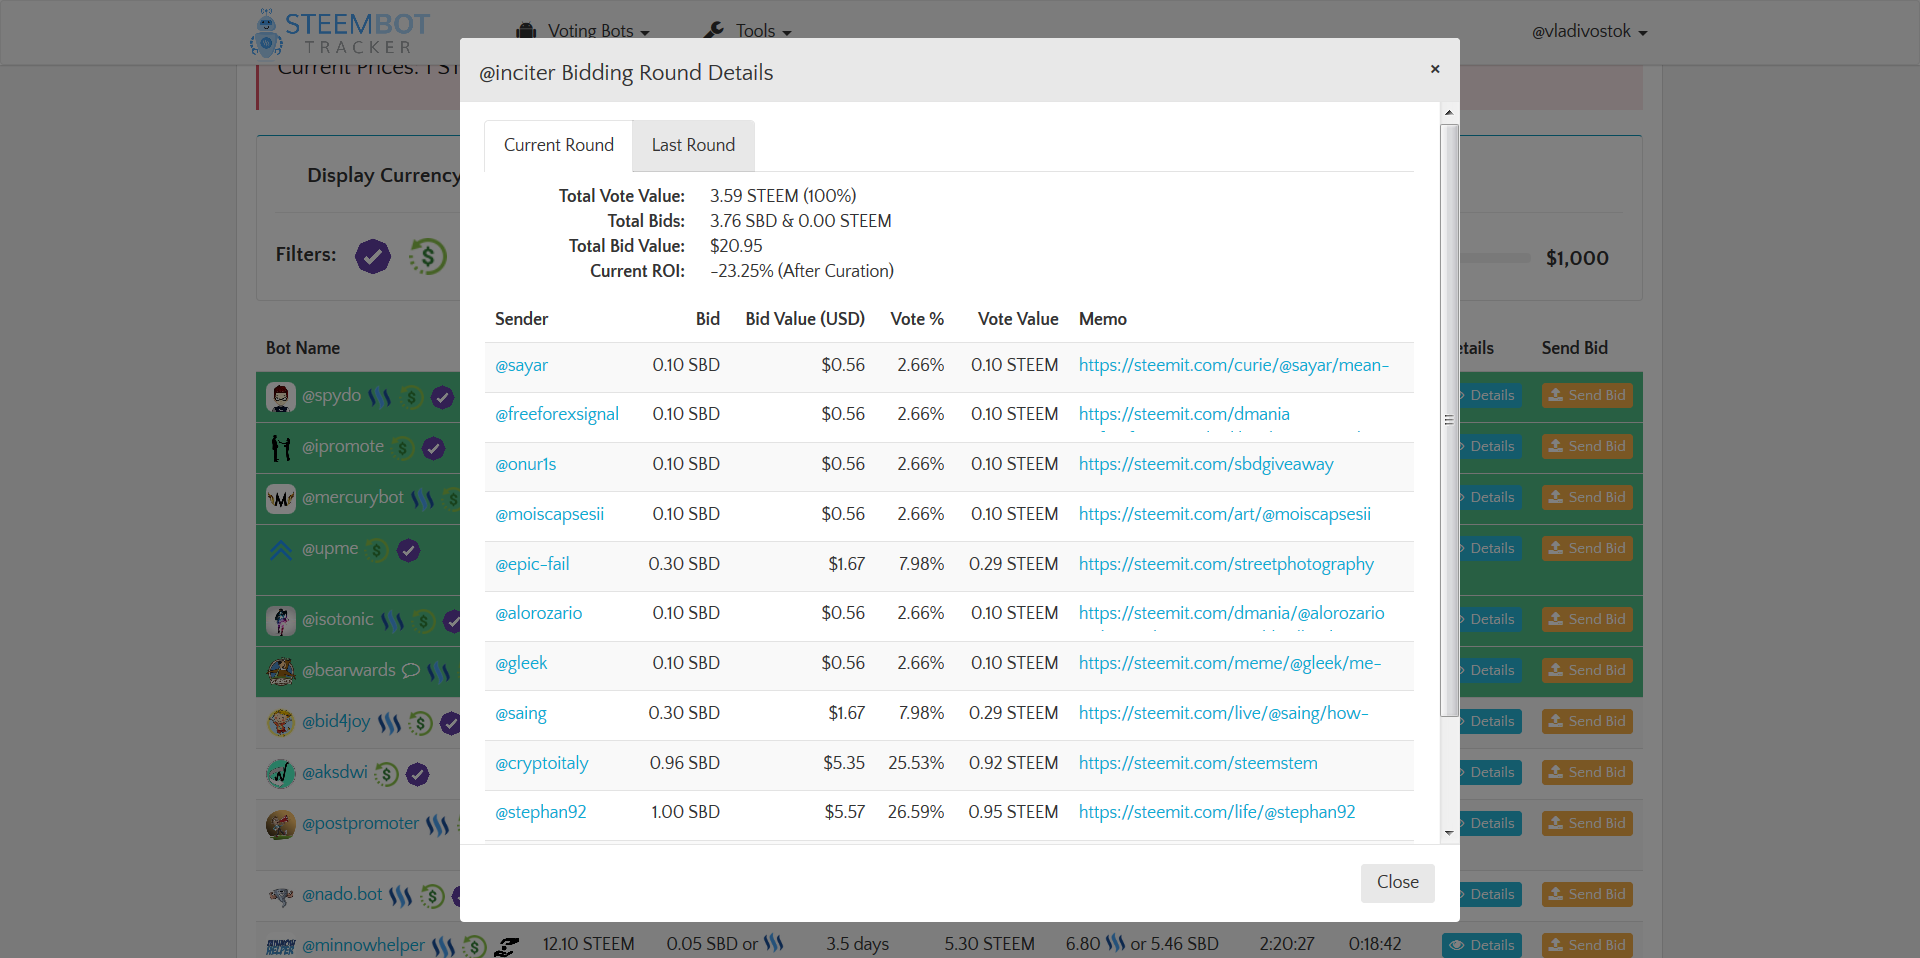The image size is (1920, 958).
Task: Open Details for the @minnowhelper bot
Action: 1482,946
